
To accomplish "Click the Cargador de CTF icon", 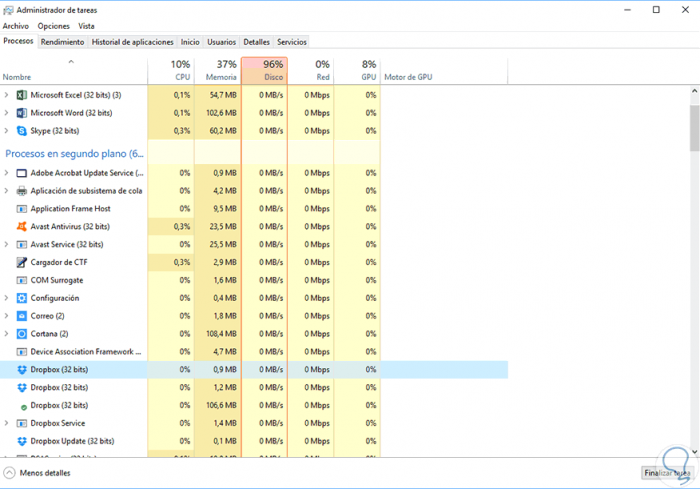I will [21, 262].
